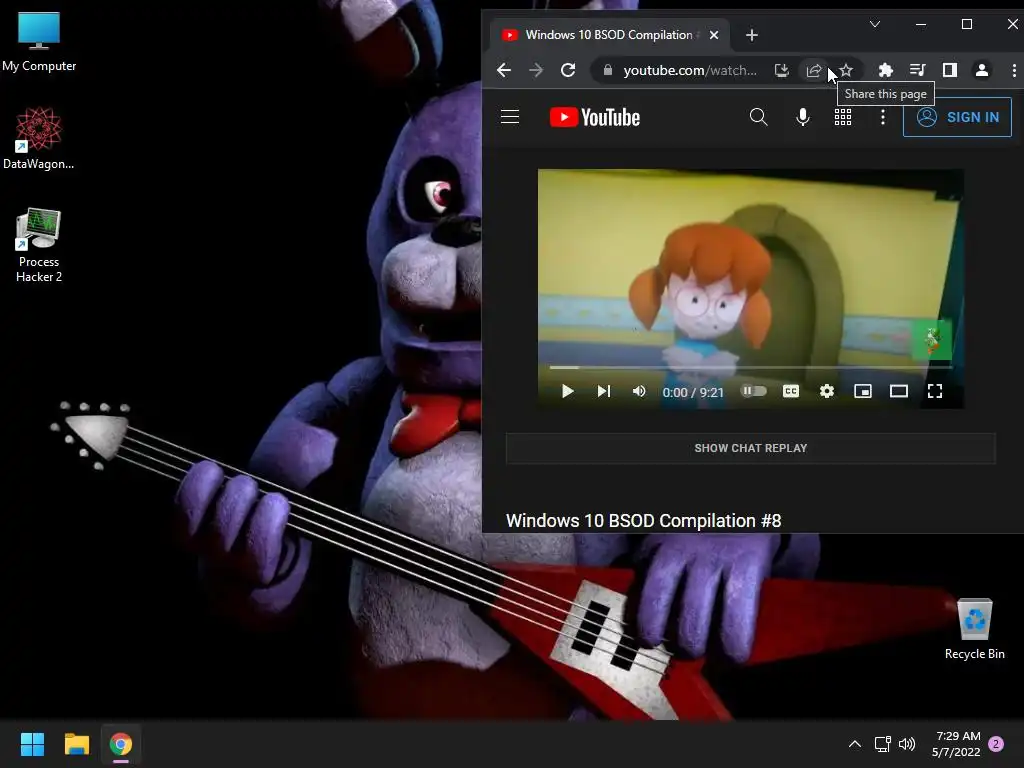Go back in Chrome
Image resolution: width=1024 pixels, height=768 pixels.
[504, 70]
